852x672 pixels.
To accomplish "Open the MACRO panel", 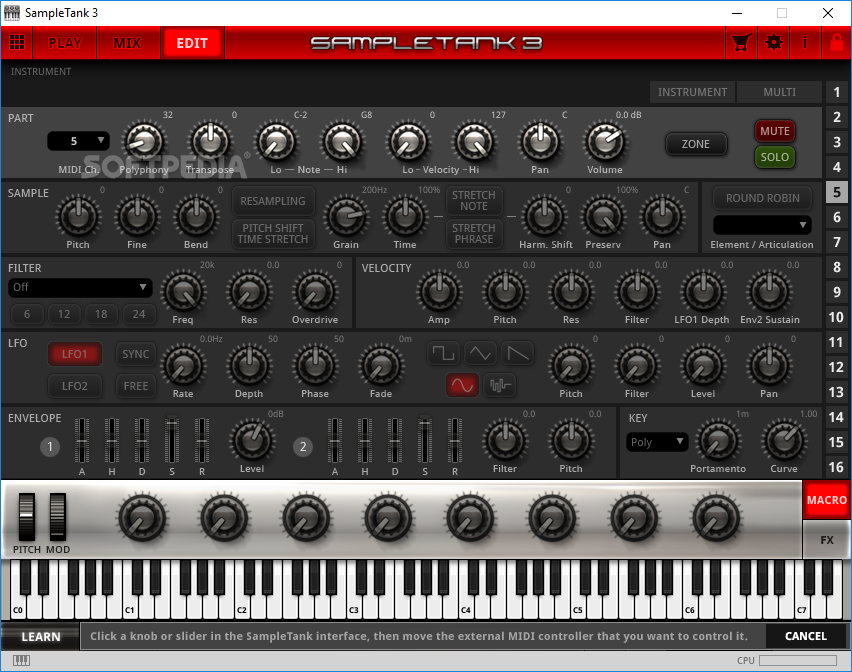I will click(x=826, y=500).
